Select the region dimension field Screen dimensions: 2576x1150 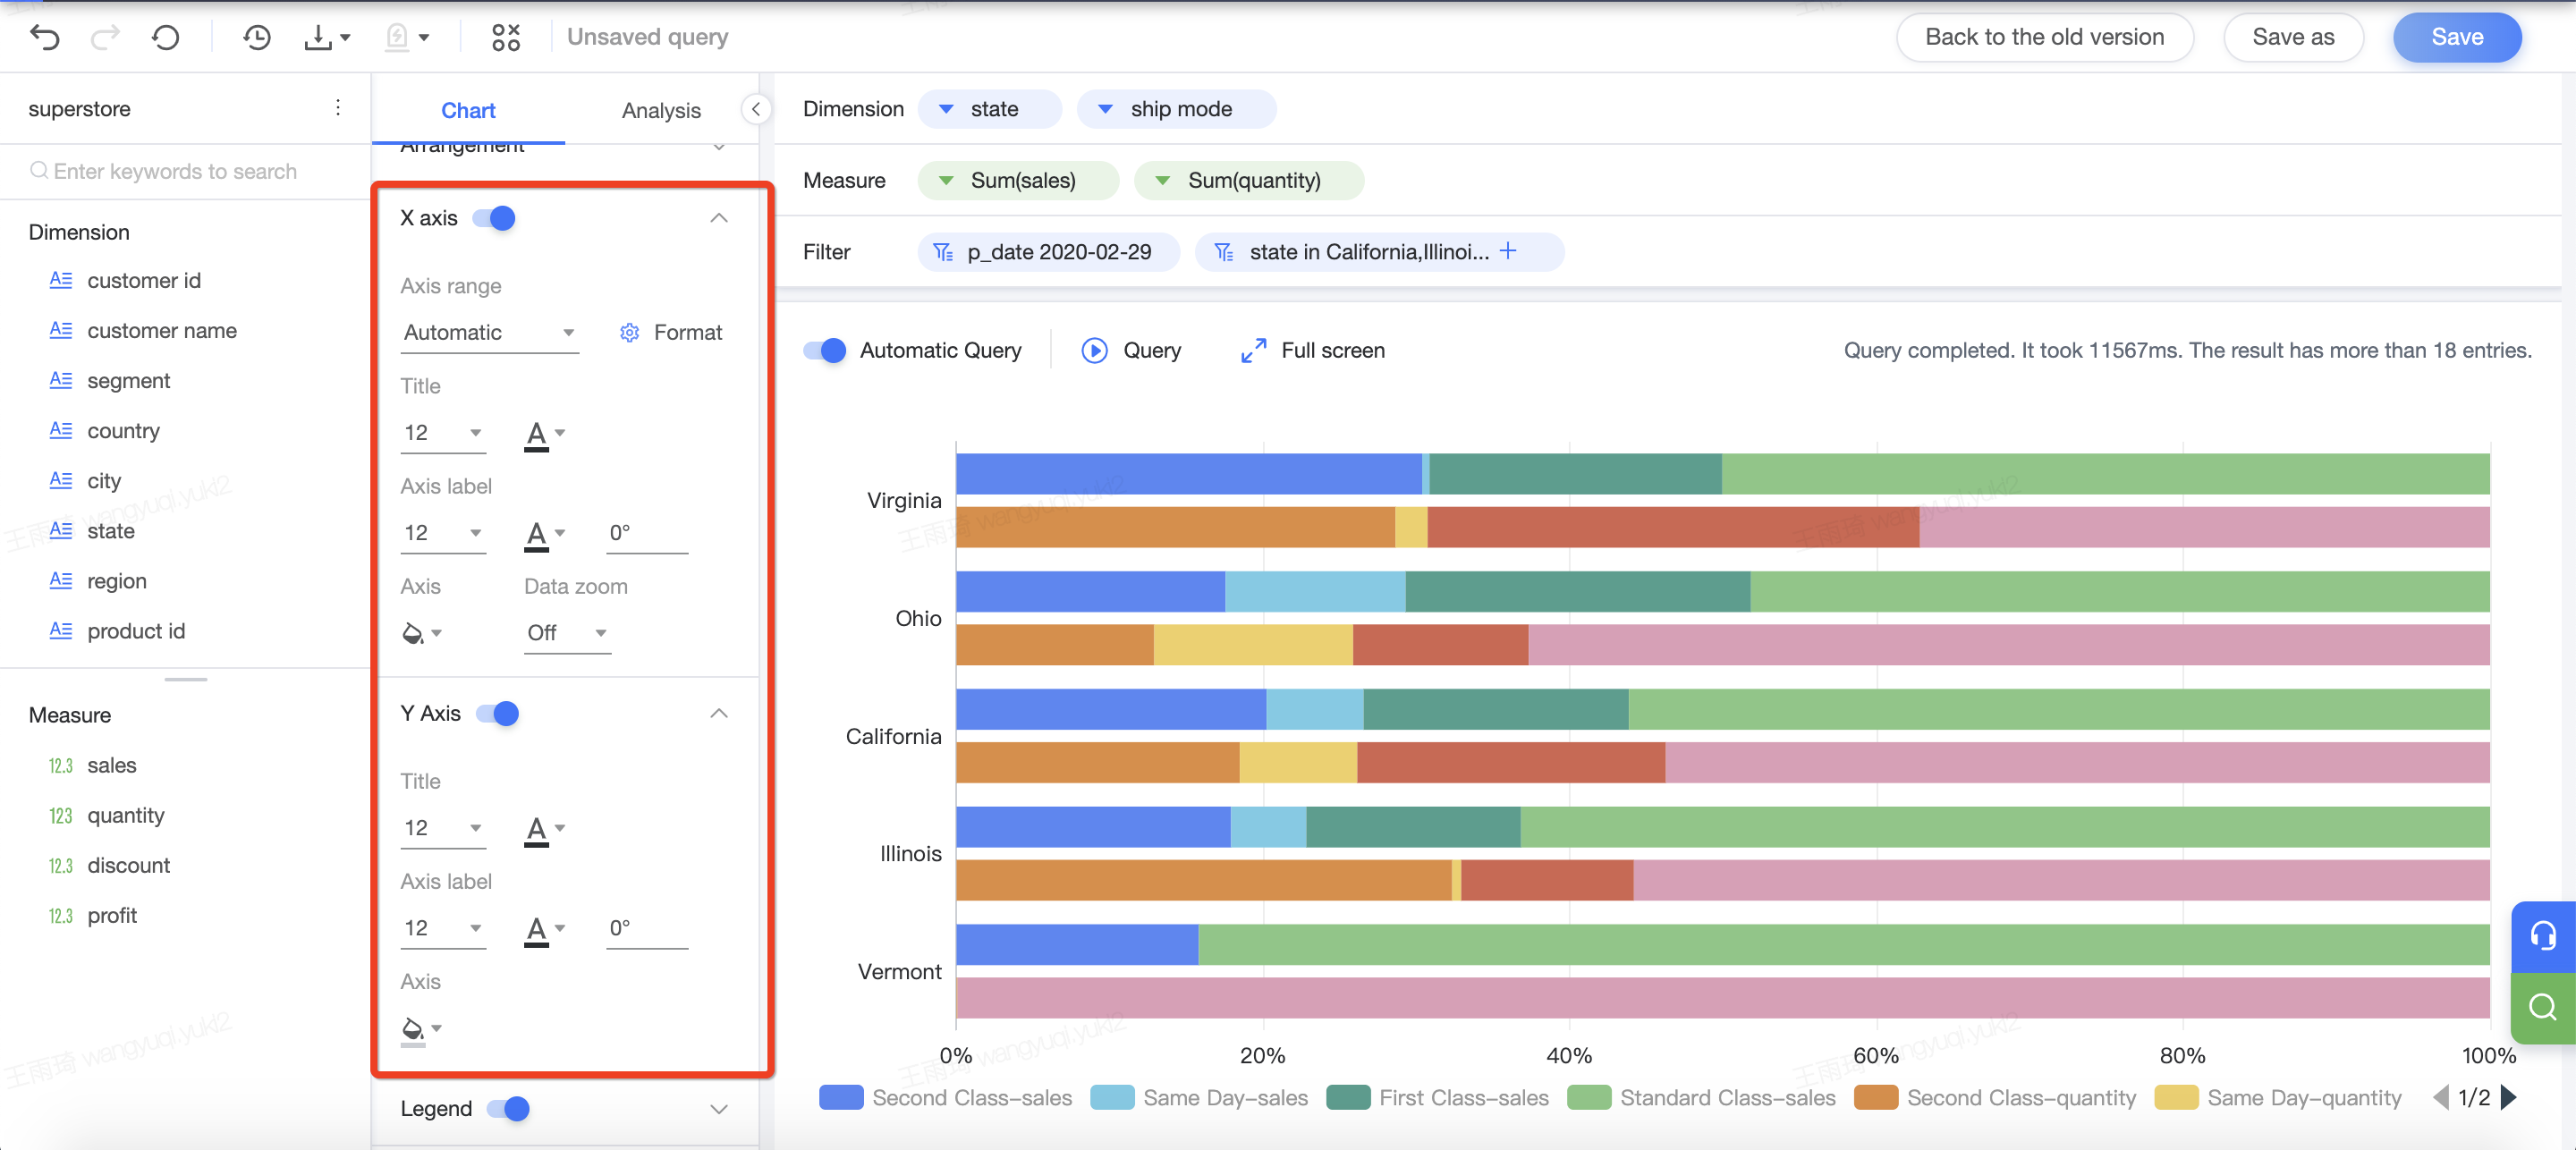116,581
